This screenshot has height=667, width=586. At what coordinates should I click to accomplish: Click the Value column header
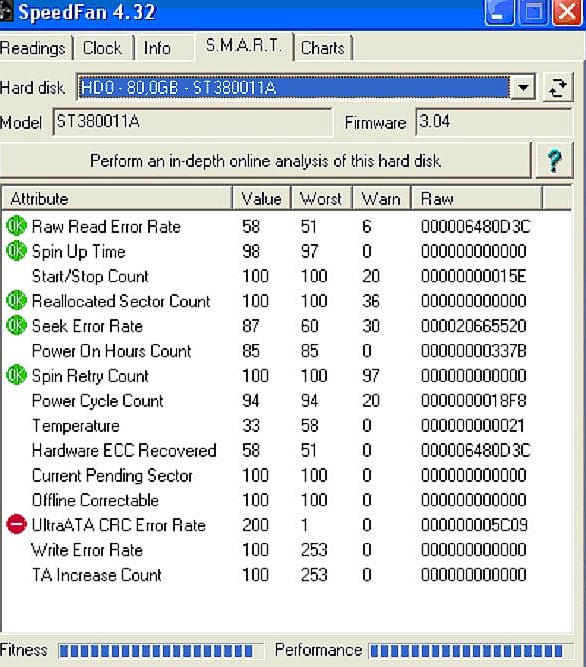[x=262, y=199]
